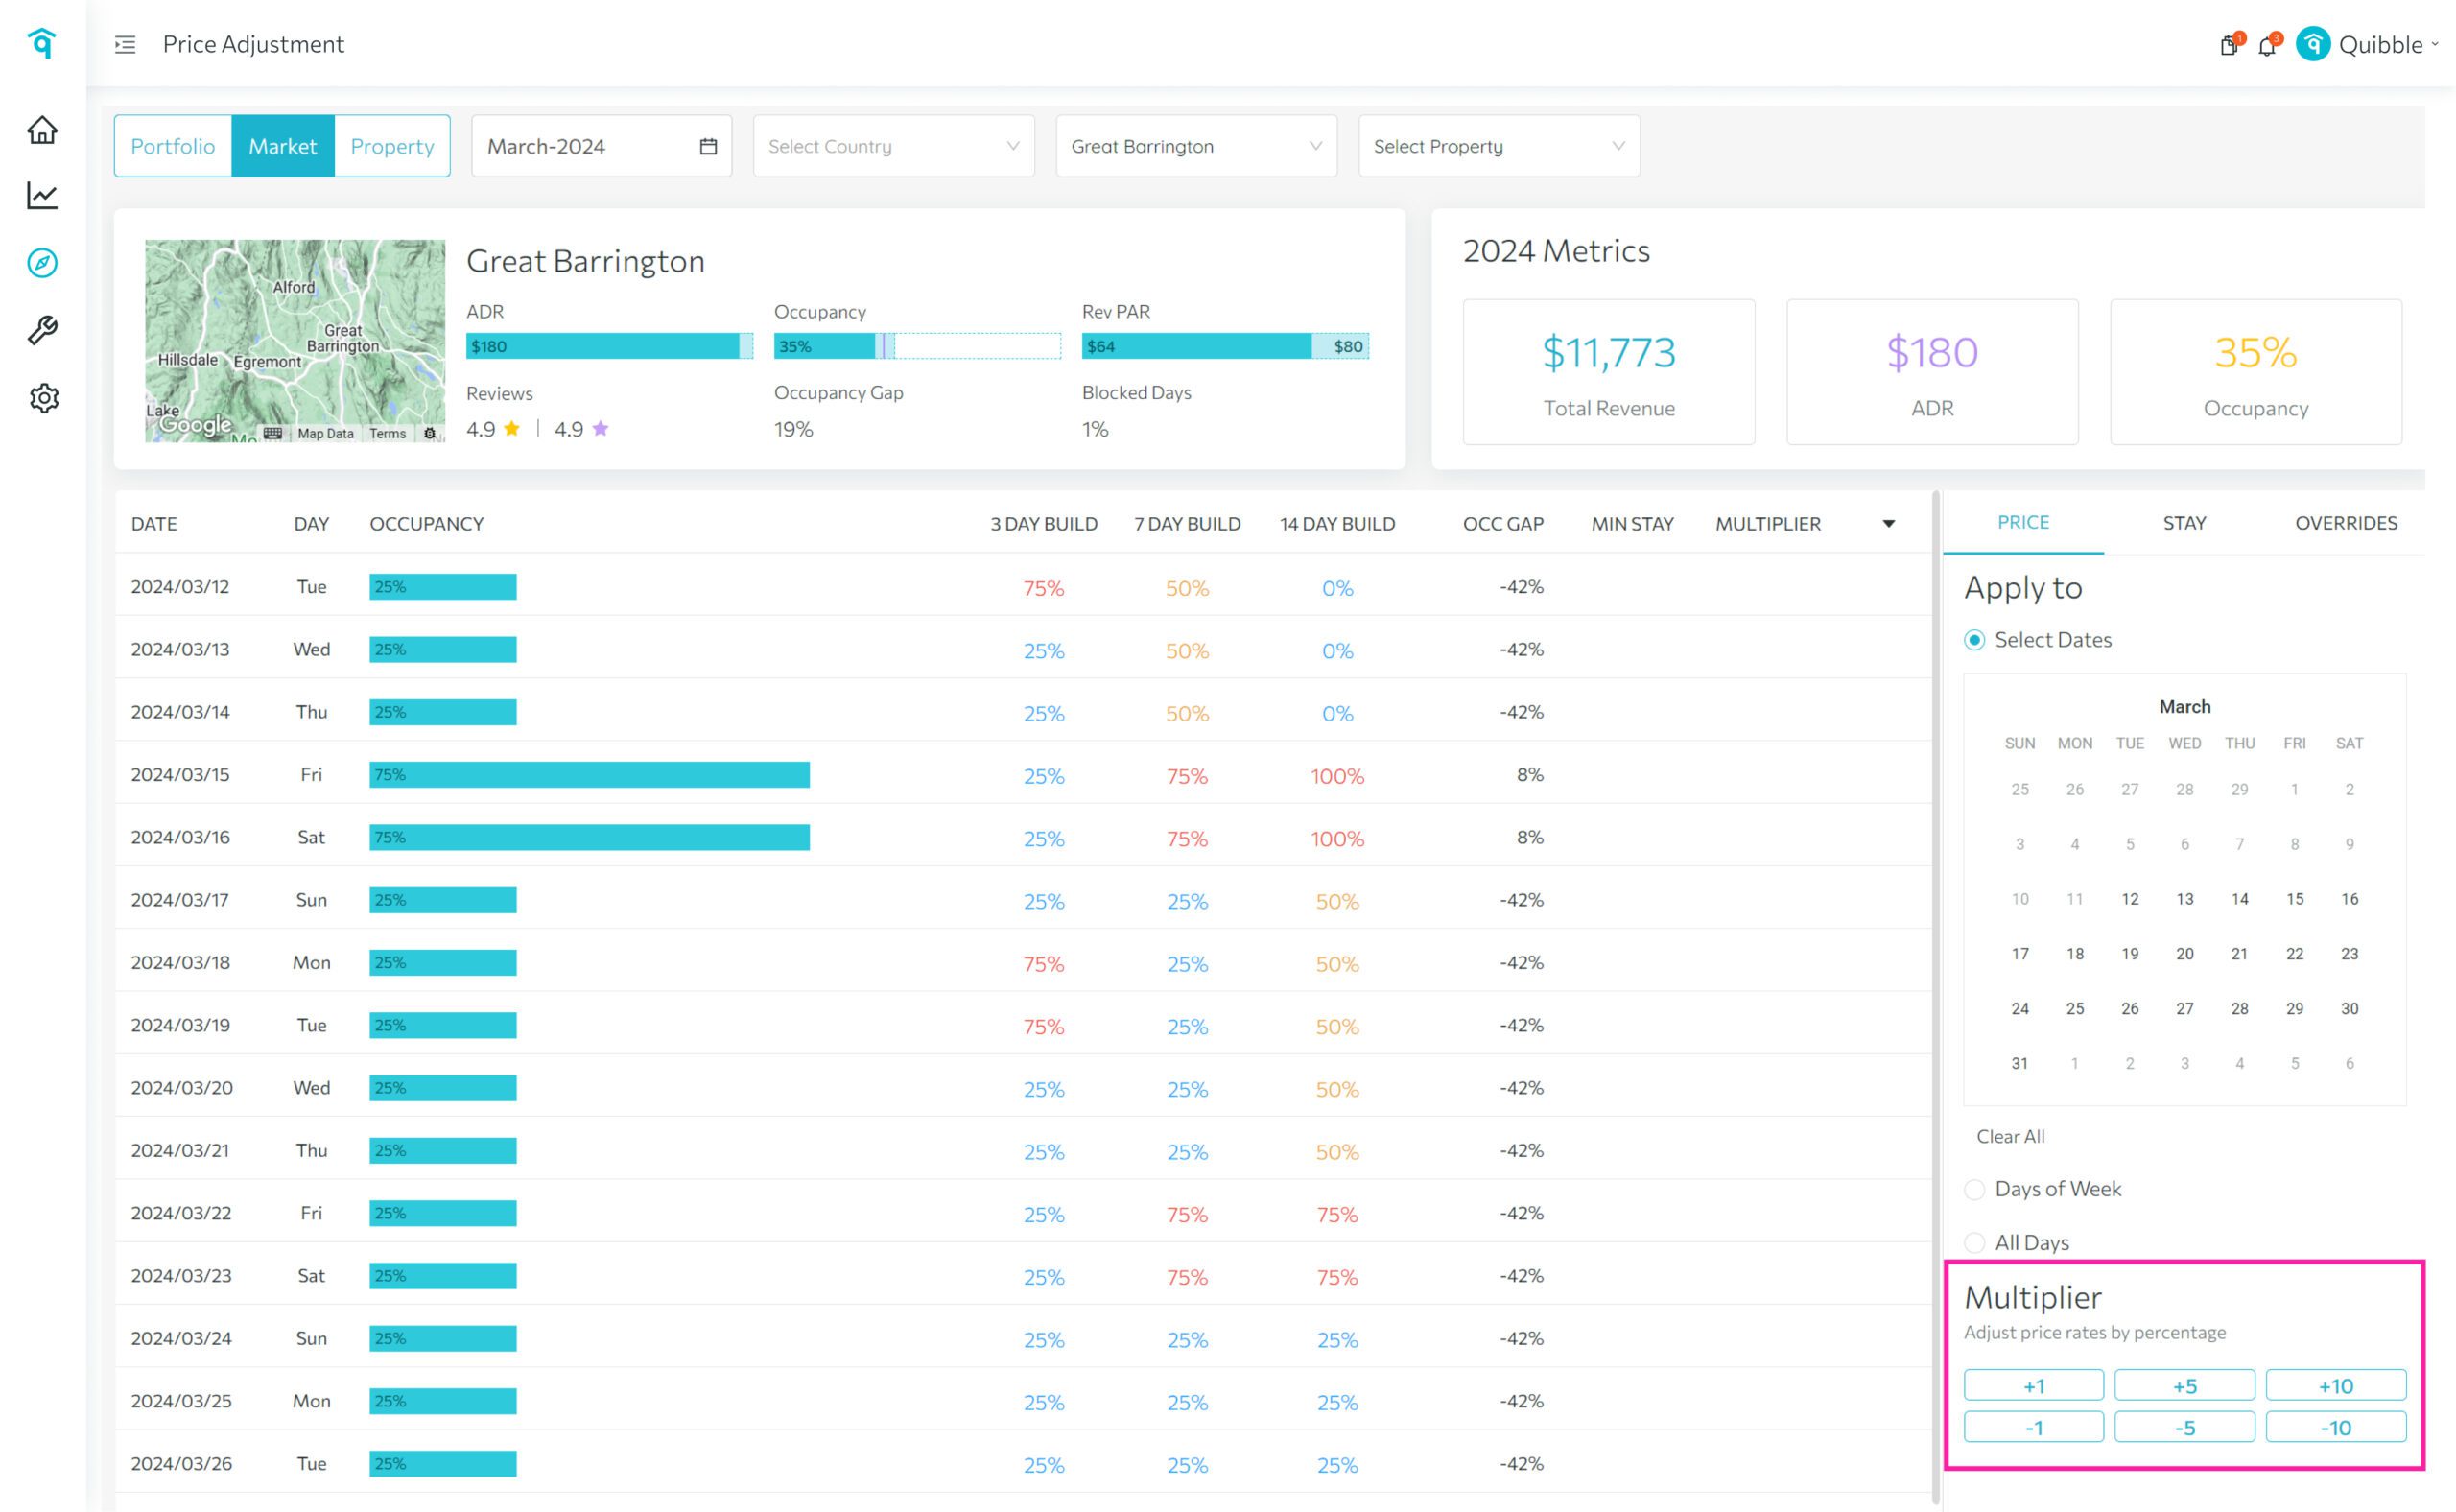Click the $180 ADR metric card
This screenshot has width=2456, height=1512.
(x=1932, y=372)
